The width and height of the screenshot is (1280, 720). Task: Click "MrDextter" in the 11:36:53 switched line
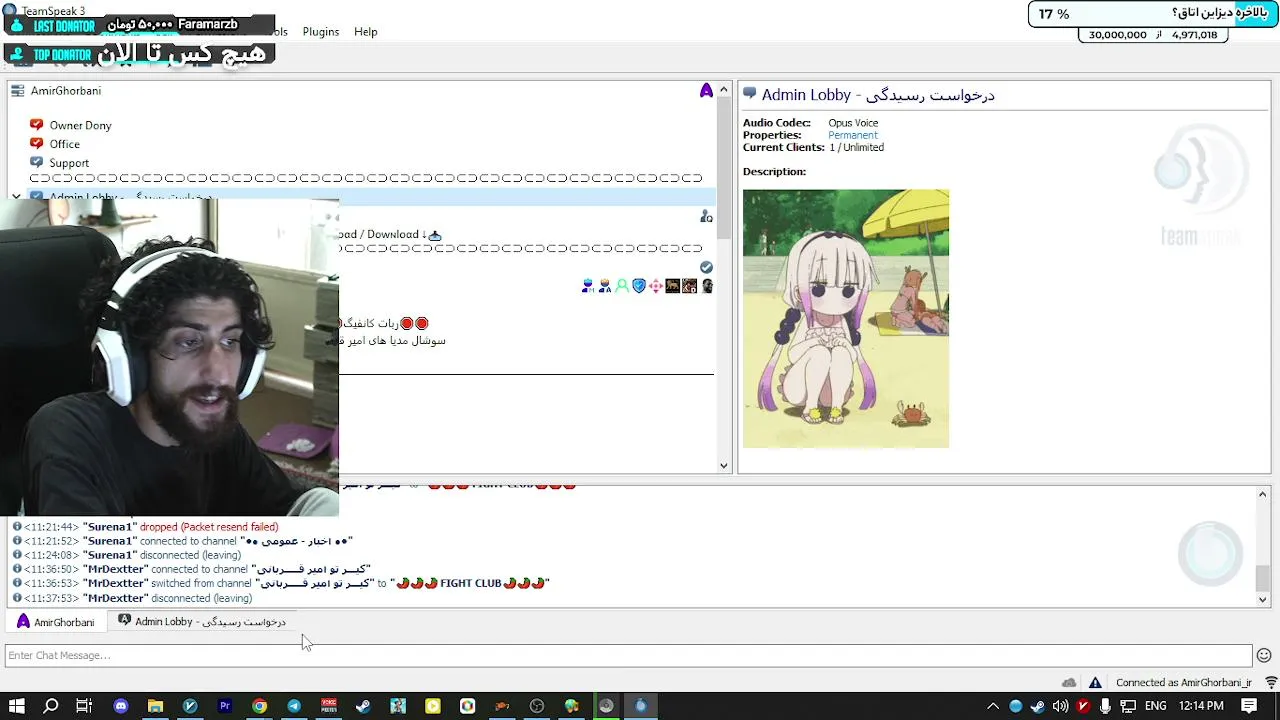coord(115,584)
